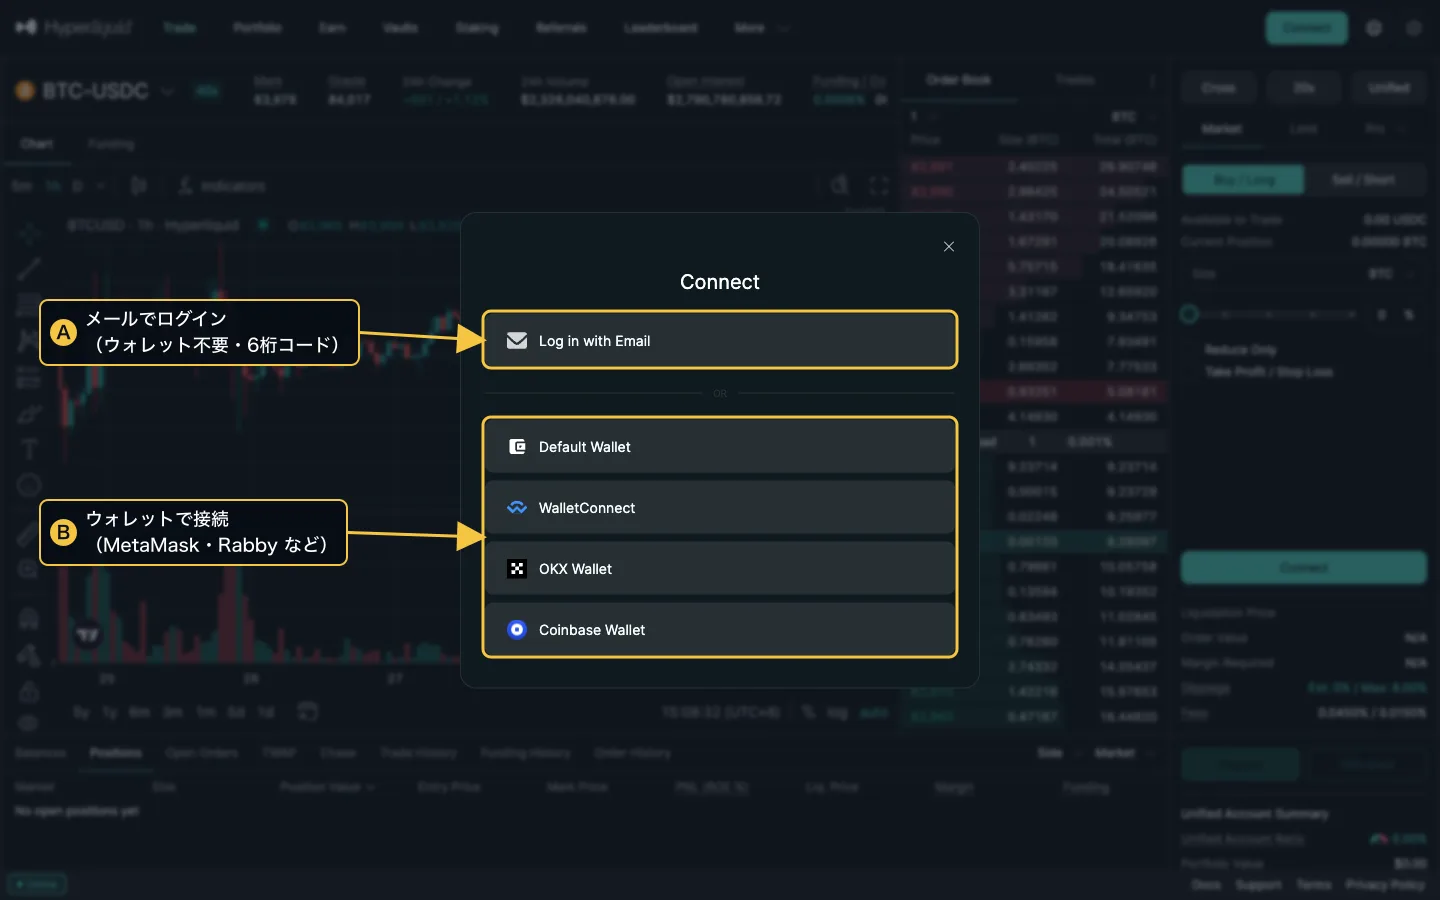This screenshot has height=900, width=1440.
Task: Open the Leaderboard page
Action: [x=660, y=28]
